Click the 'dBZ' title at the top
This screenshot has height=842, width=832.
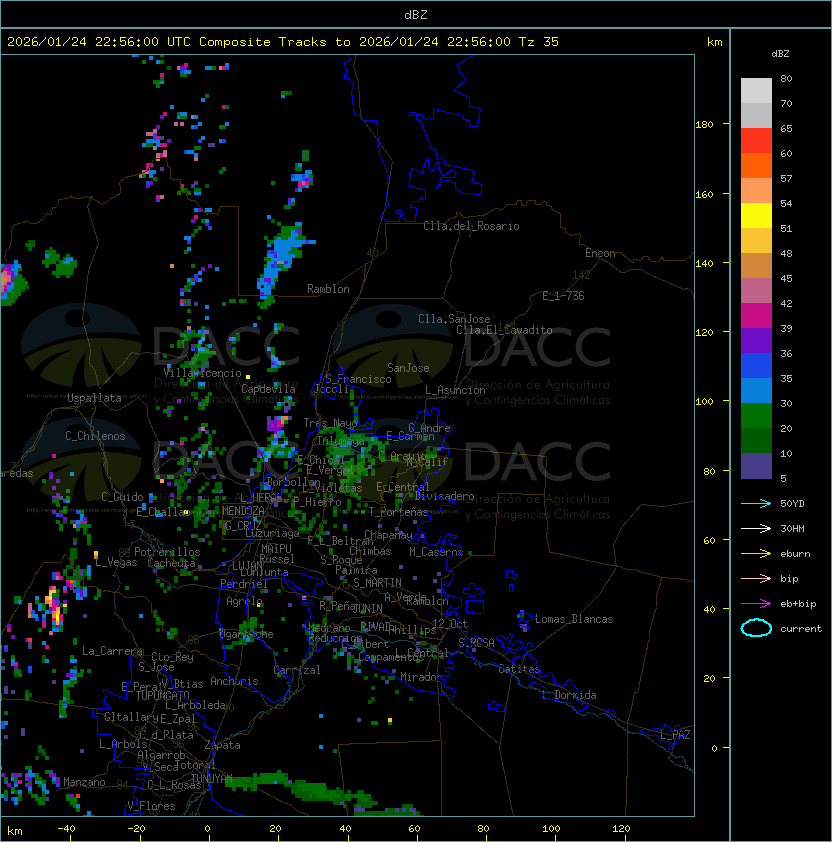pos(416,14)
